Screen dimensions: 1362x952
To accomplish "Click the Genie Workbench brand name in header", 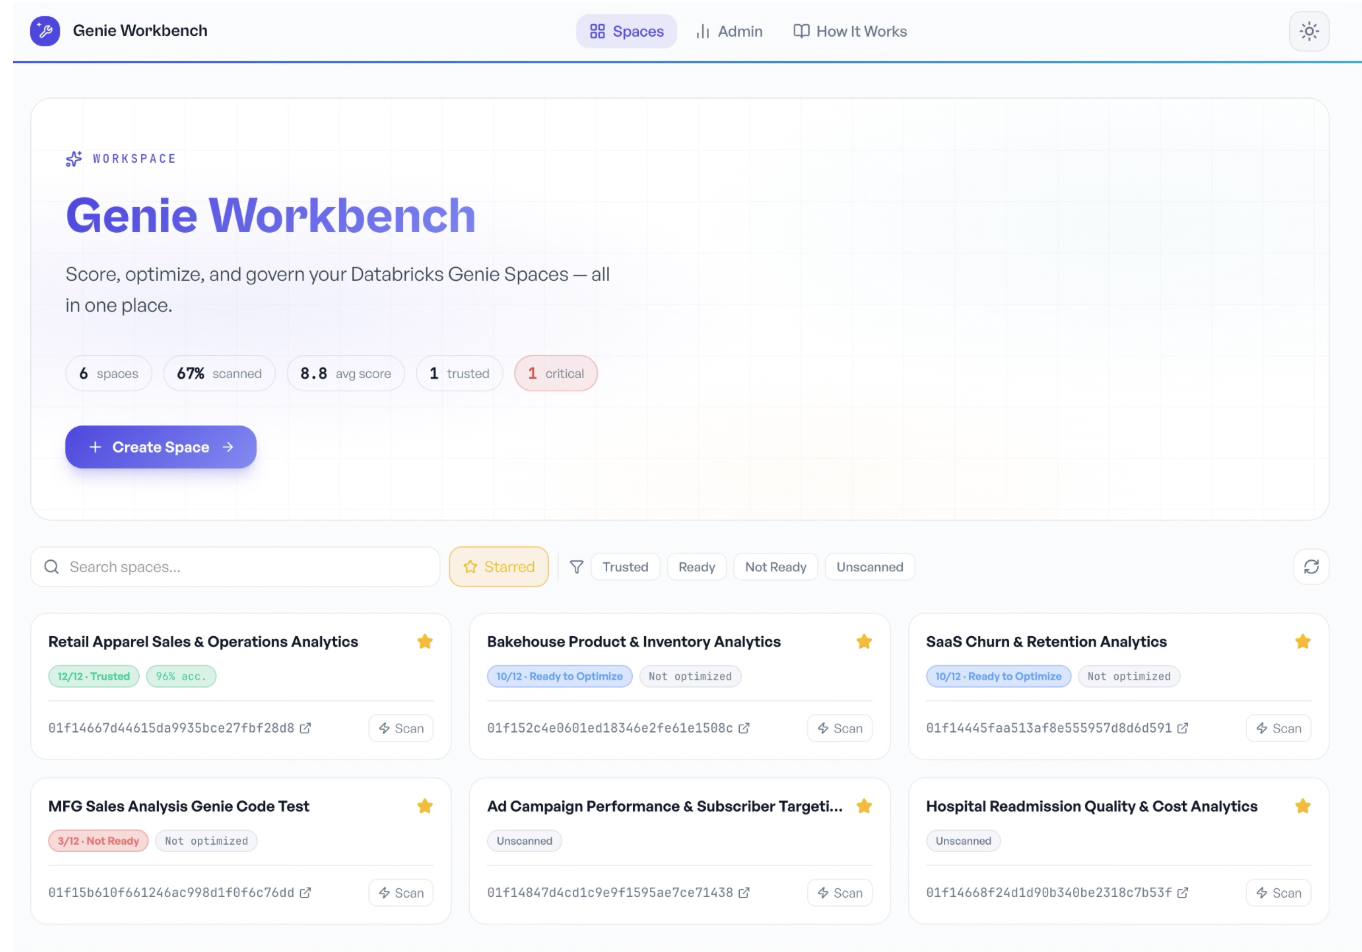I will [x=140, y=31].
